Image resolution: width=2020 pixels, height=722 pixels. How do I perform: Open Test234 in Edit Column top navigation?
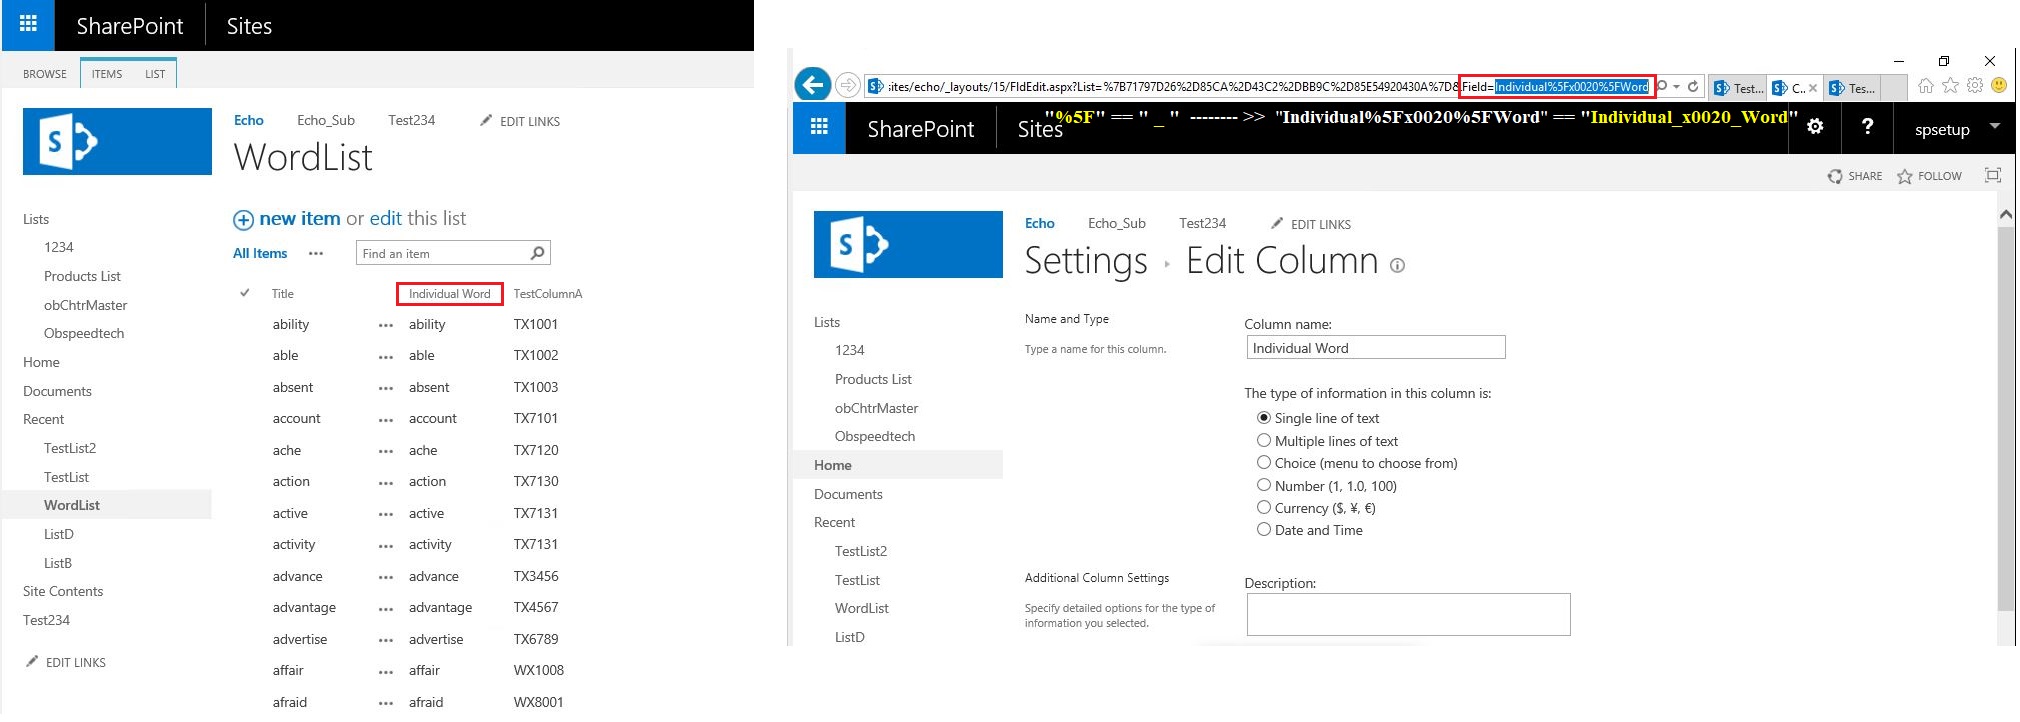point(1202,223)
